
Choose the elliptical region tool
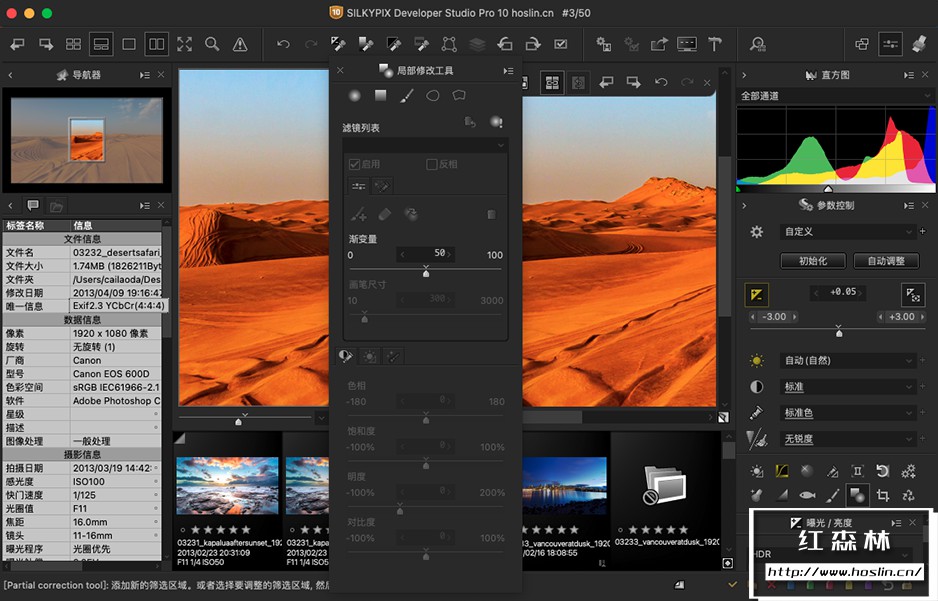(x=433, y=96)
